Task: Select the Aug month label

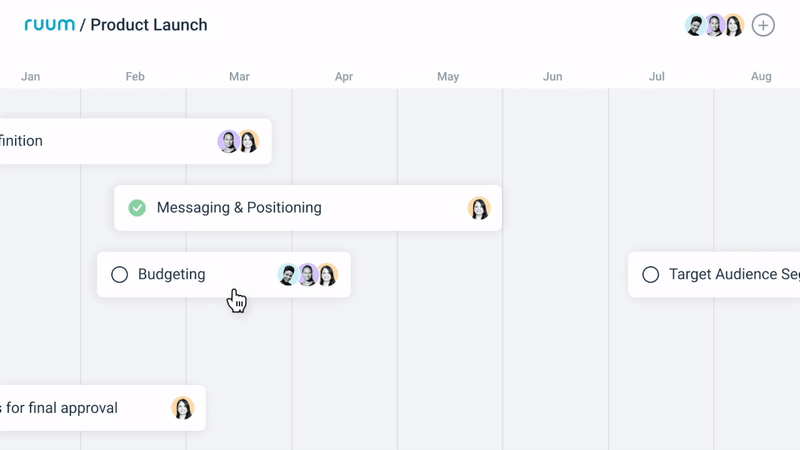Action: [x=761, y=76]
